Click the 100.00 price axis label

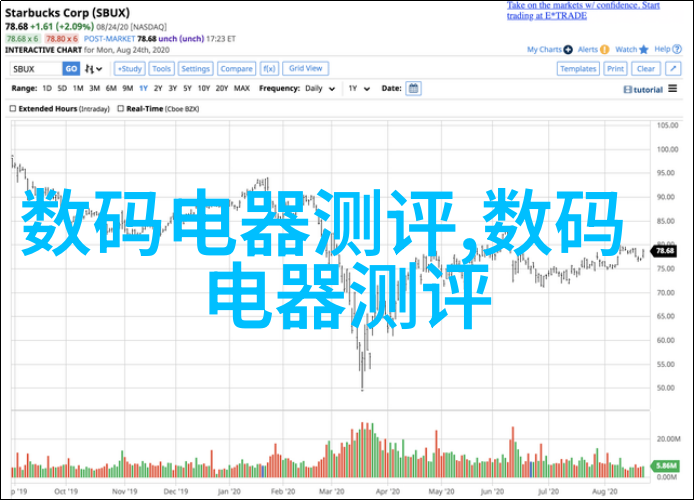pos(668,149)
